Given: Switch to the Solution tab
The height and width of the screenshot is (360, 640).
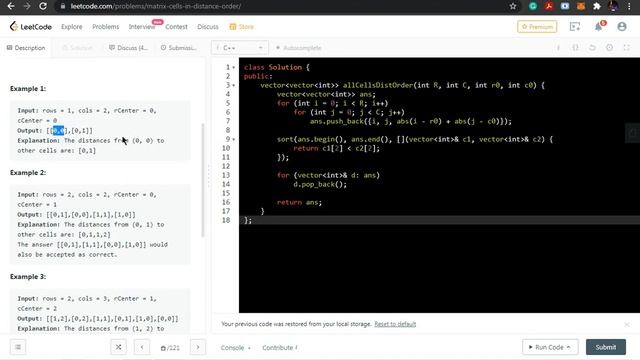Looking at the screenshot, I should tap(78, 48).
